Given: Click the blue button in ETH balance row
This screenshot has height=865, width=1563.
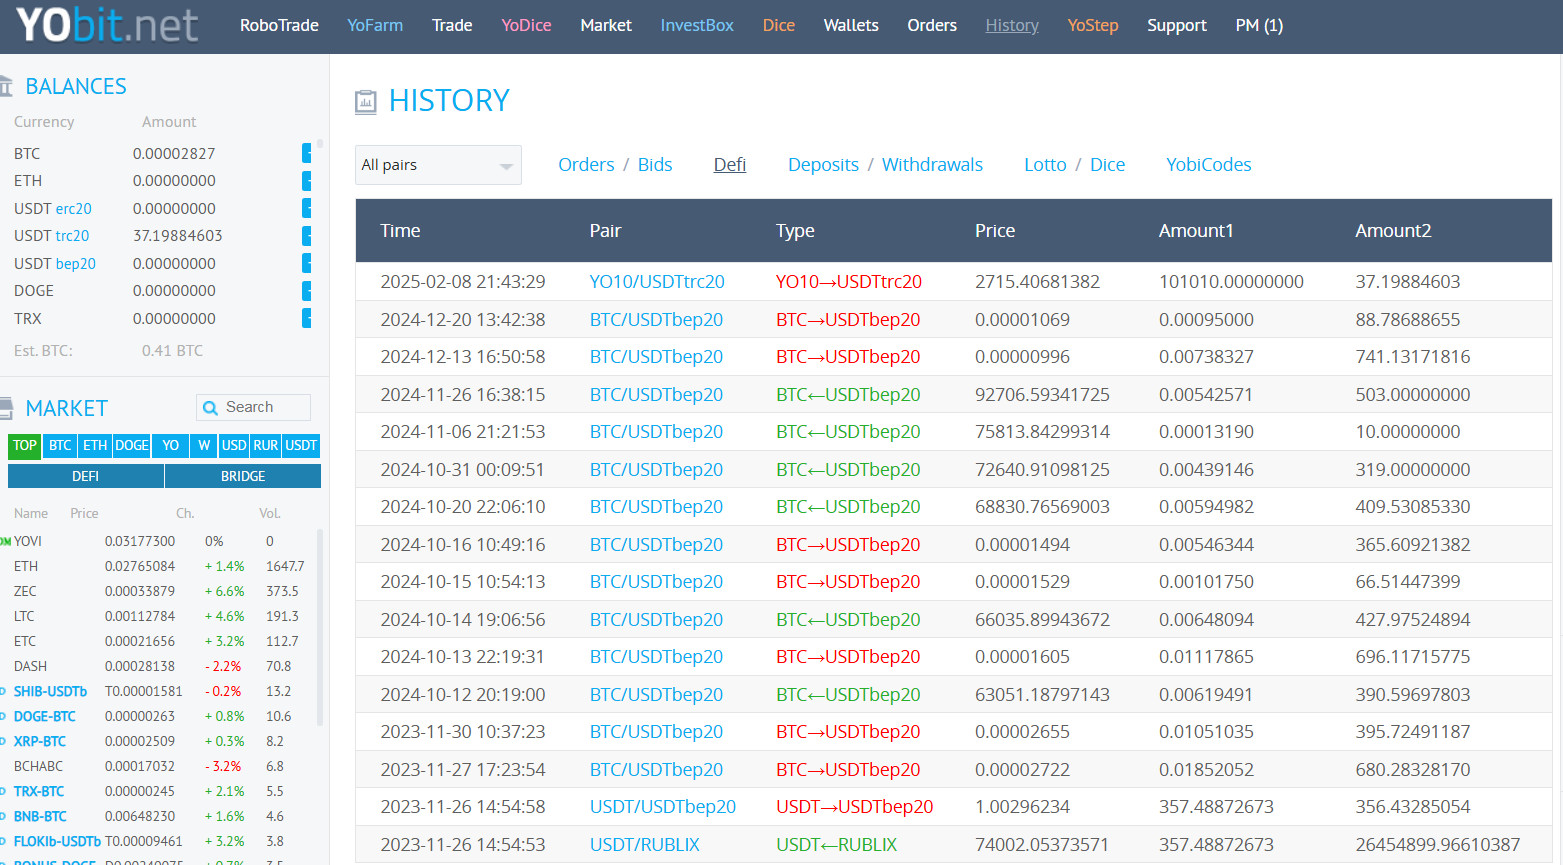Looking at the screenshot, I should tap(307, 181).
